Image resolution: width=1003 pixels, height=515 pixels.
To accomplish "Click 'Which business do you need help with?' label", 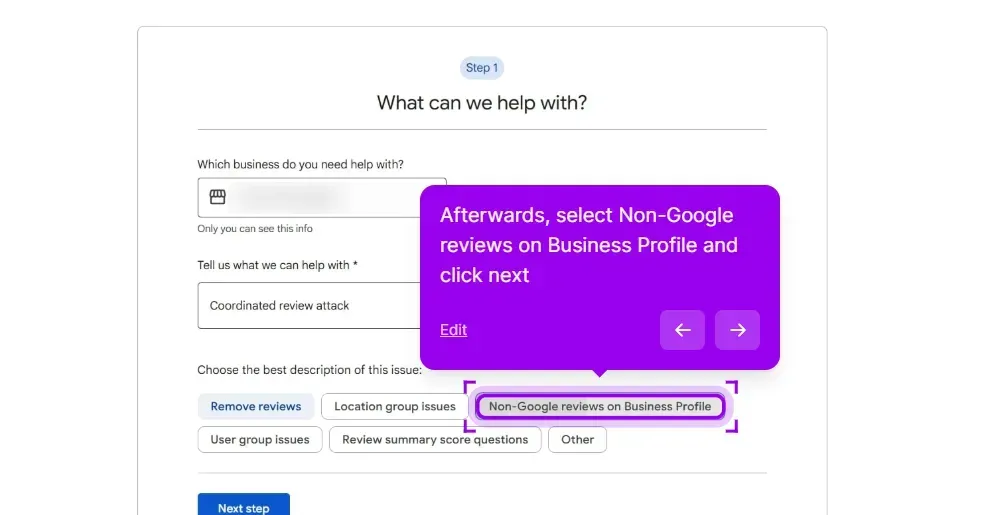I will 301,164.
